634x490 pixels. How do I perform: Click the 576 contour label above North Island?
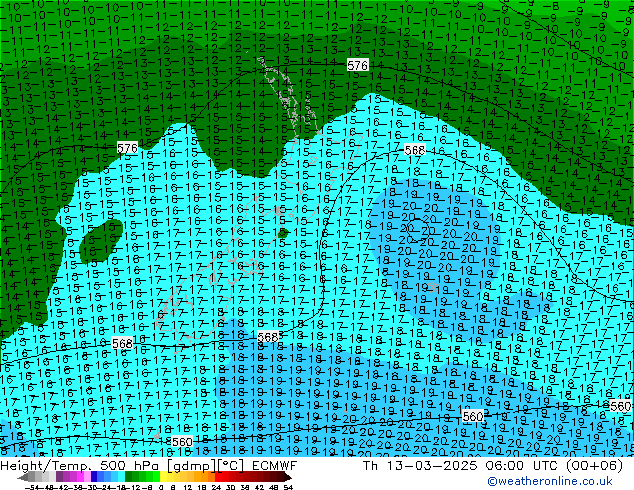(x=357, y=65)
